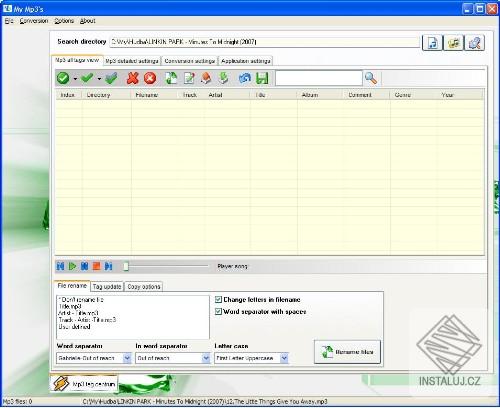Click the single green checkmark icon
The width and height of the screenshot is (500, 408).
87,78
